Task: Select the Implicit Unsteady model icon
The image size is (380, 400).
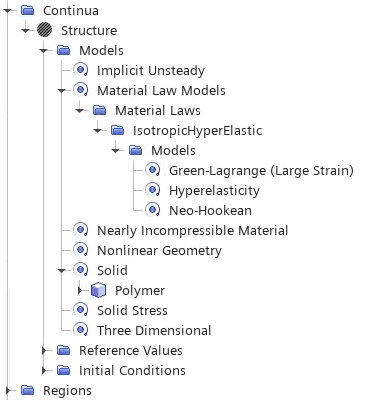Action: (x=81, y=70)
